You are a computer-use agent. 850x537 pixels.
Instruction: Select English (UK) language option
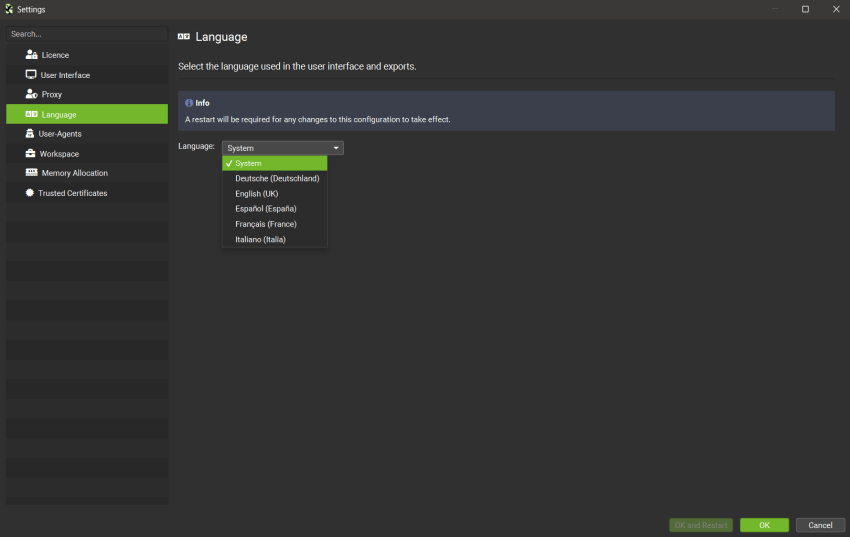coord(257,194)
